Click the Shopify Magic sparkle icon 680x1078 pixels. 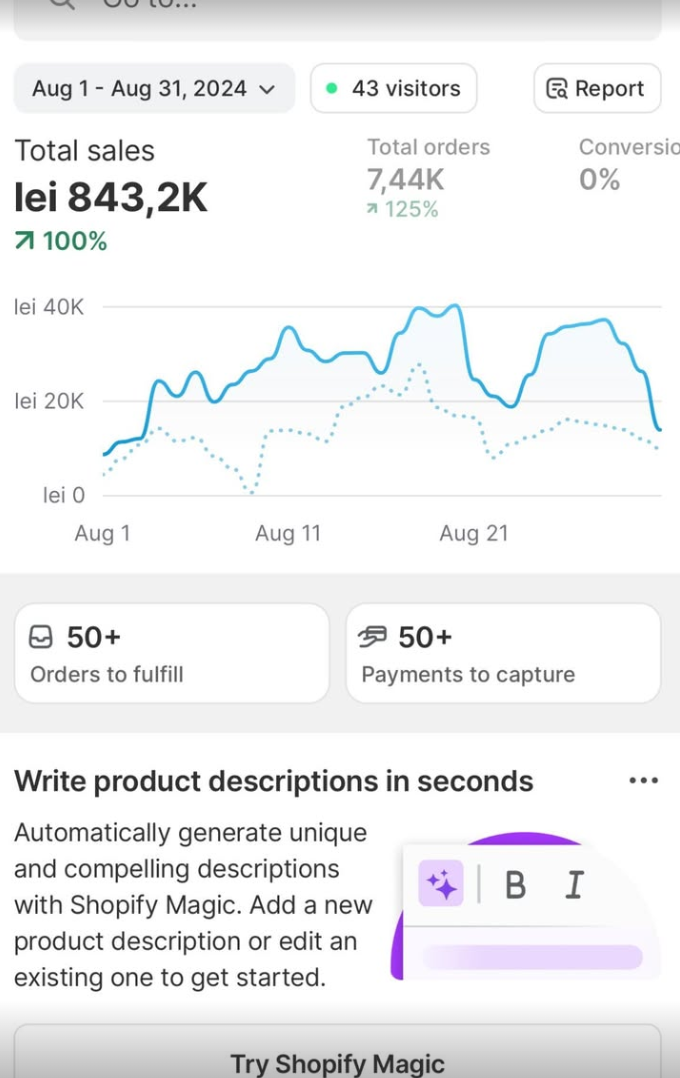click(x=441, y=884)
